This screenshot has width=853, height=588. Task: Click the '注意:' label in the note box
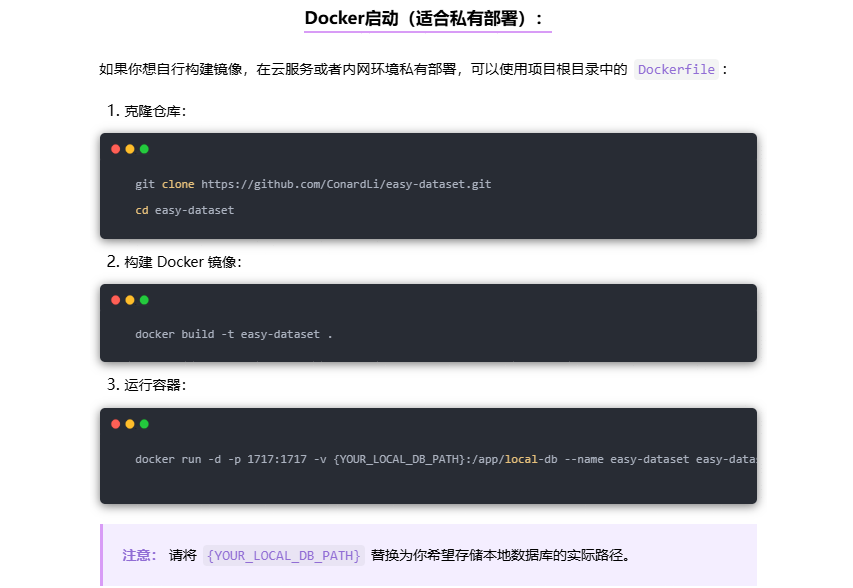[139, 555]
